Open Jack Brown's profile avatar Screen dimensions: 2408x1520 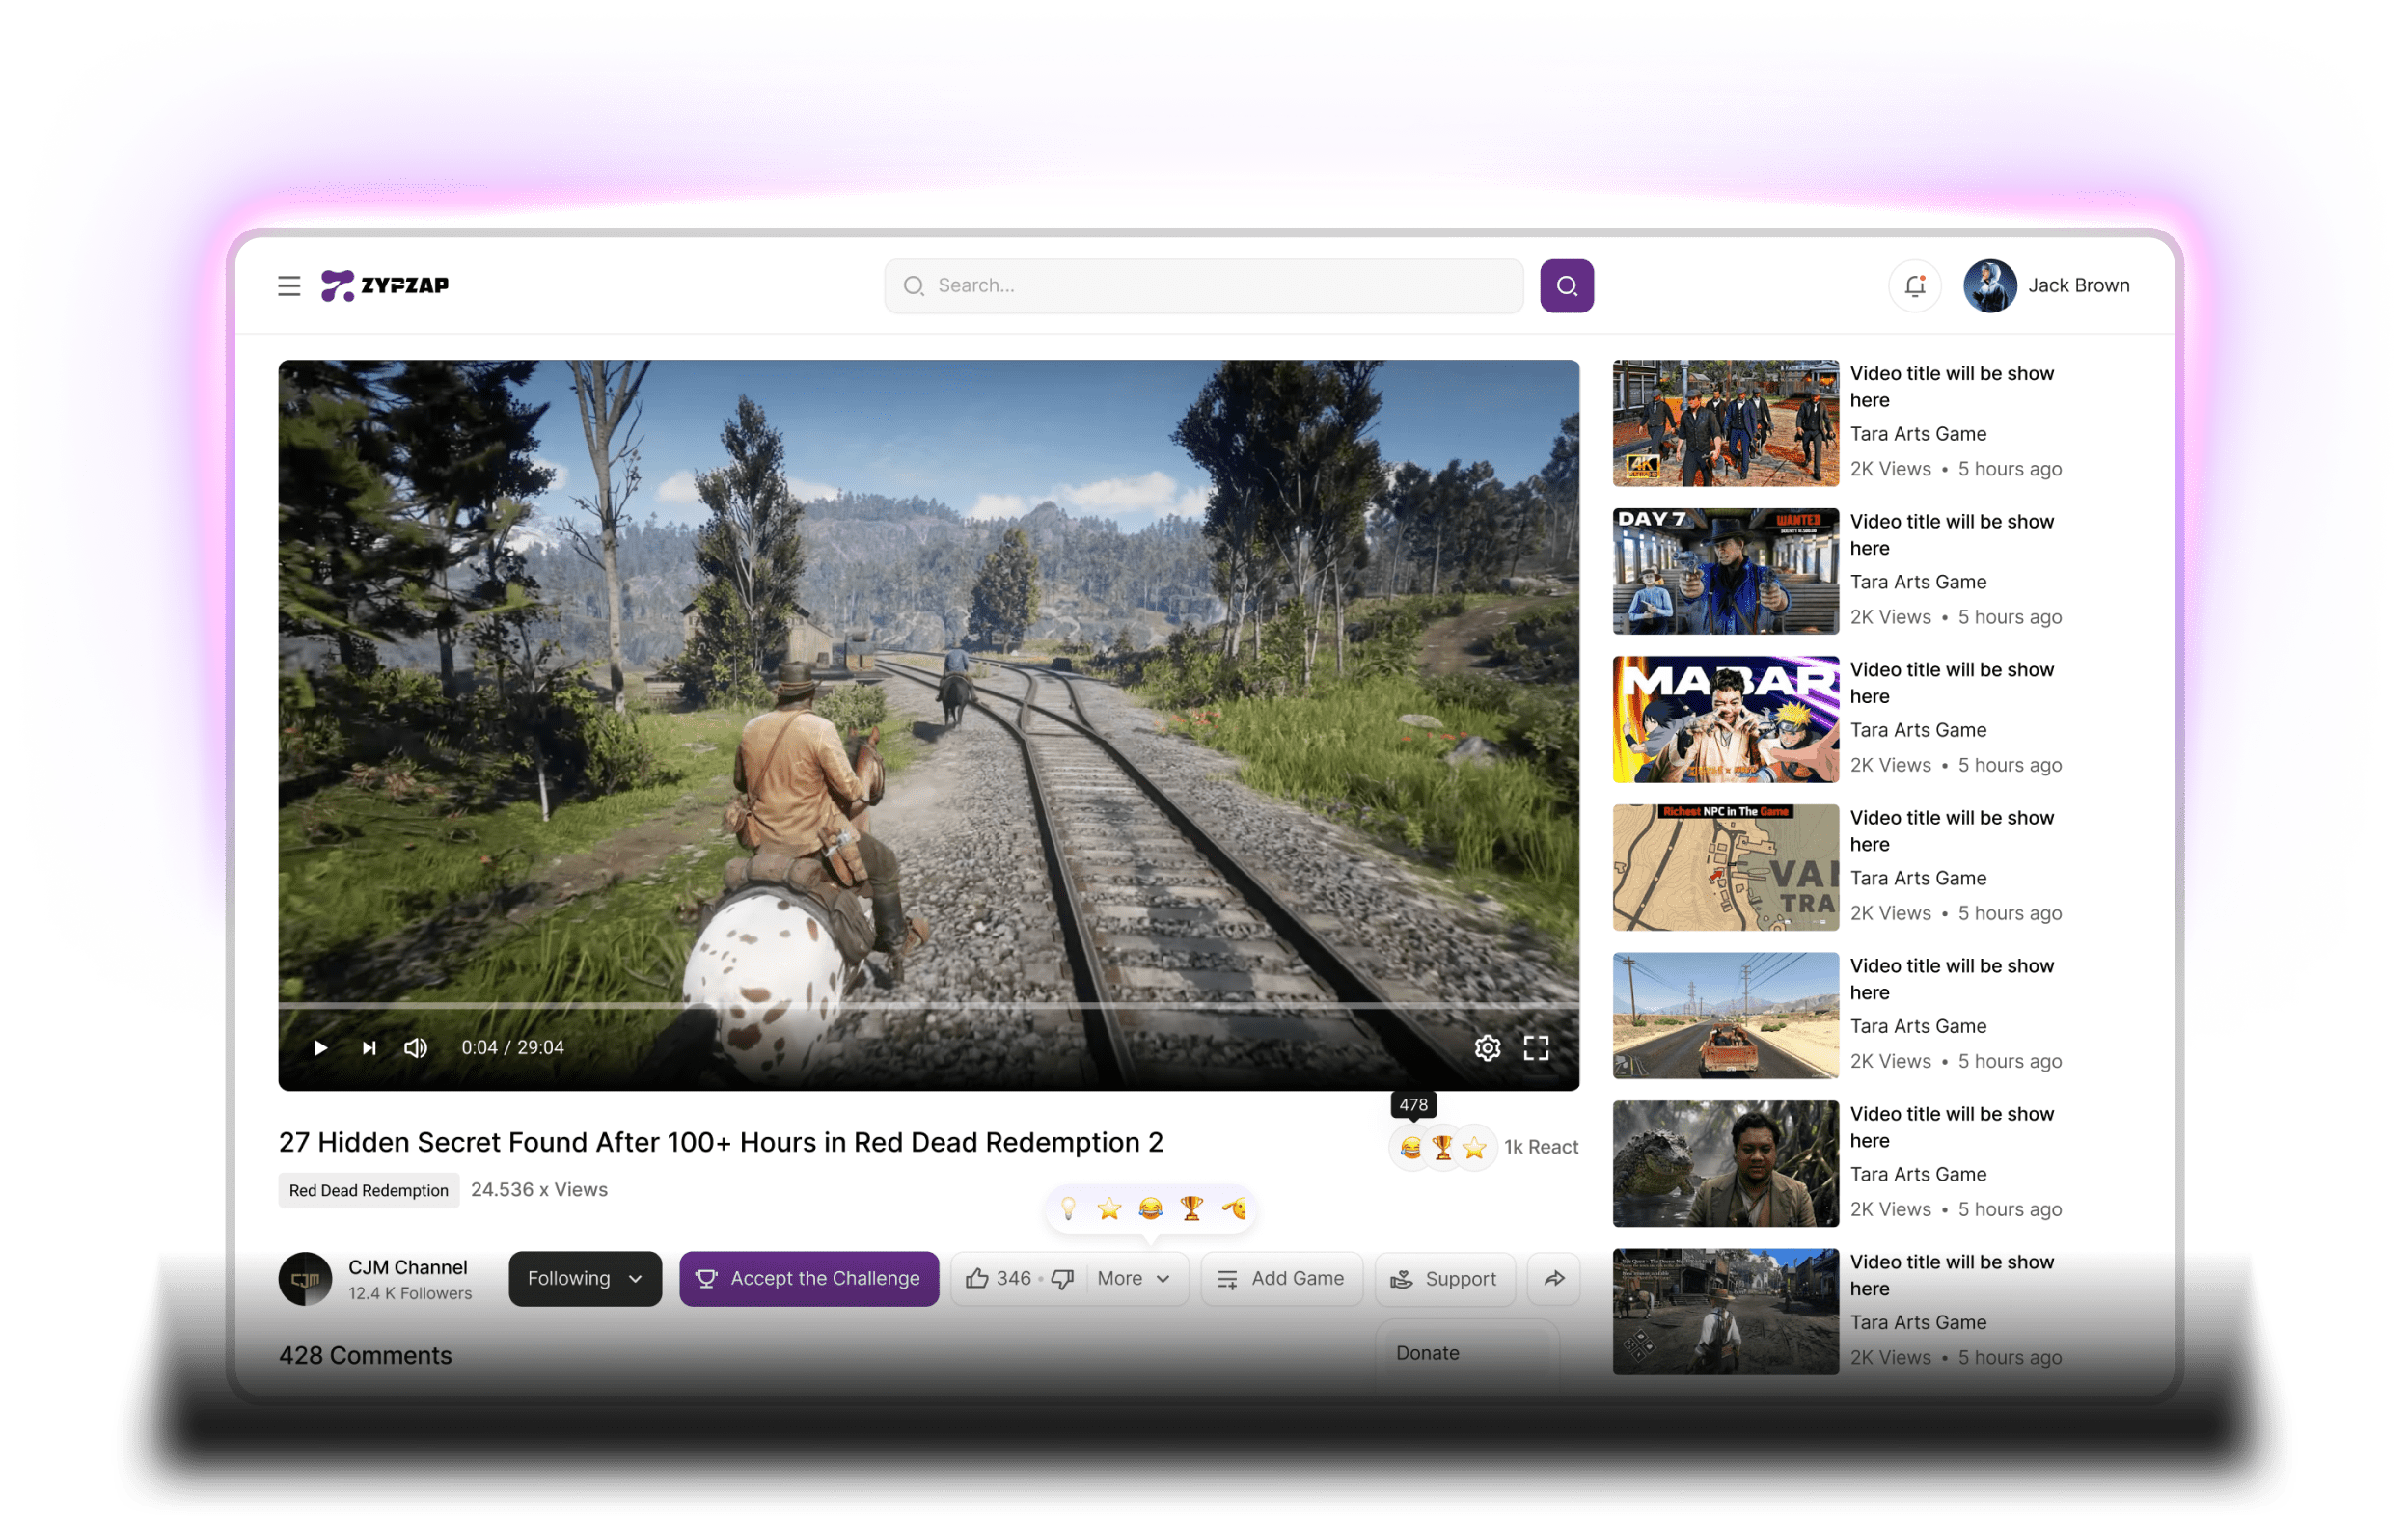tap(1989, 286)
